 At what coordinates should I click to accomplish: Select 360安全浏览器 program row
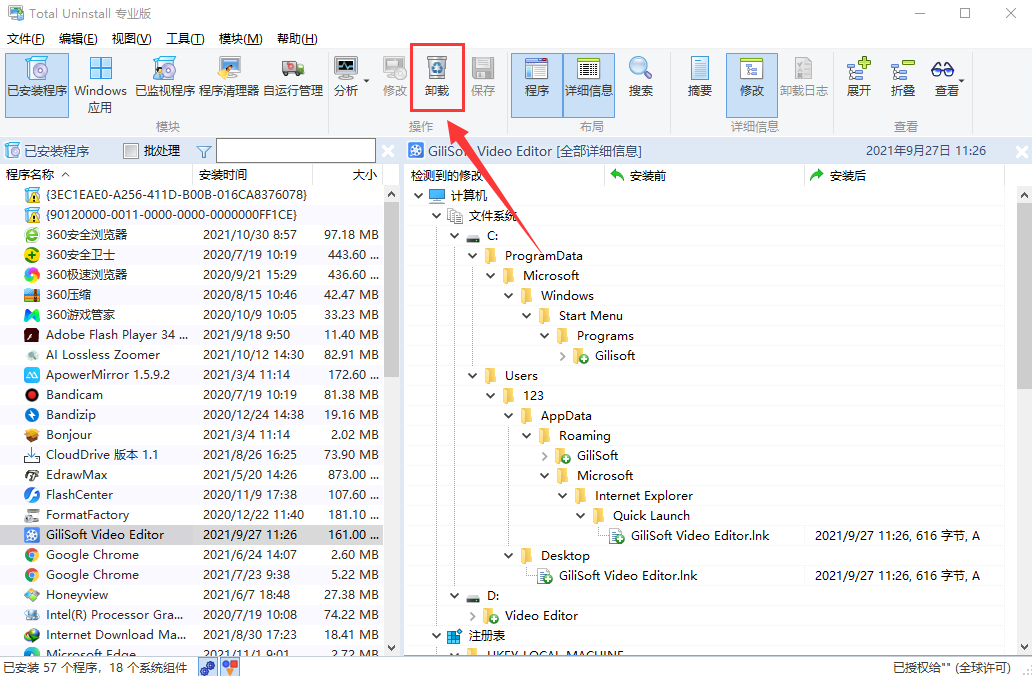point(192,234)
